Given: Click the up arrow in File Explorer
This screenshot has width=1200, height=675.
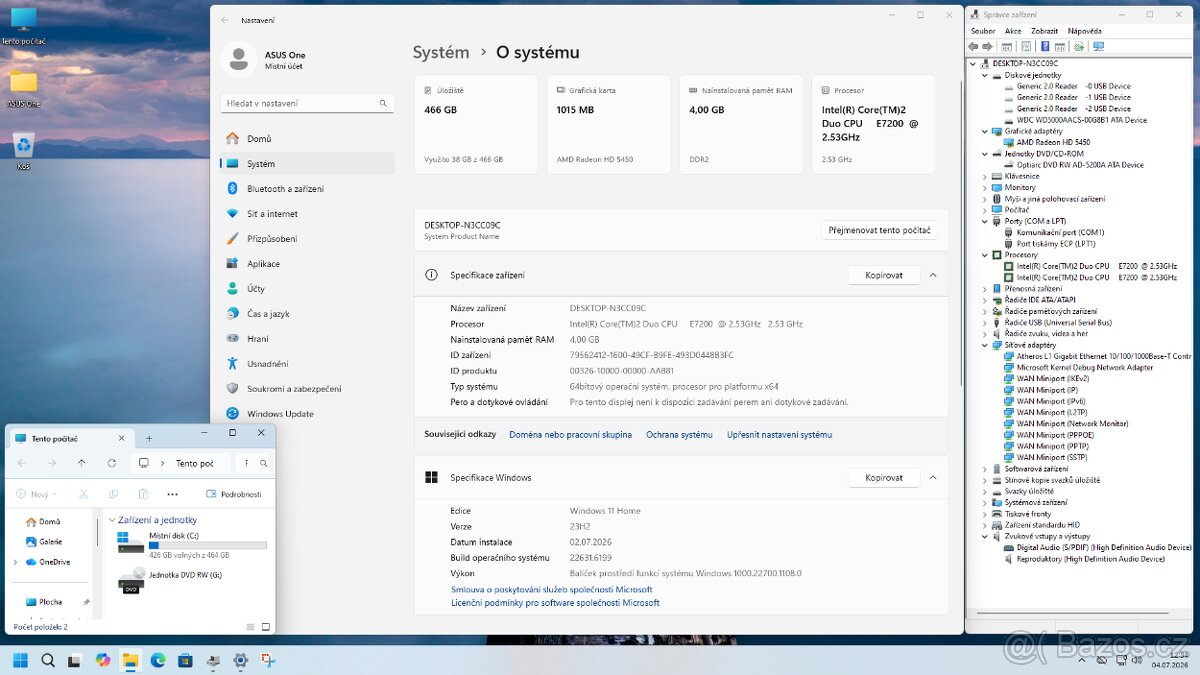Looking at the screenshot, I should (82, 463).
